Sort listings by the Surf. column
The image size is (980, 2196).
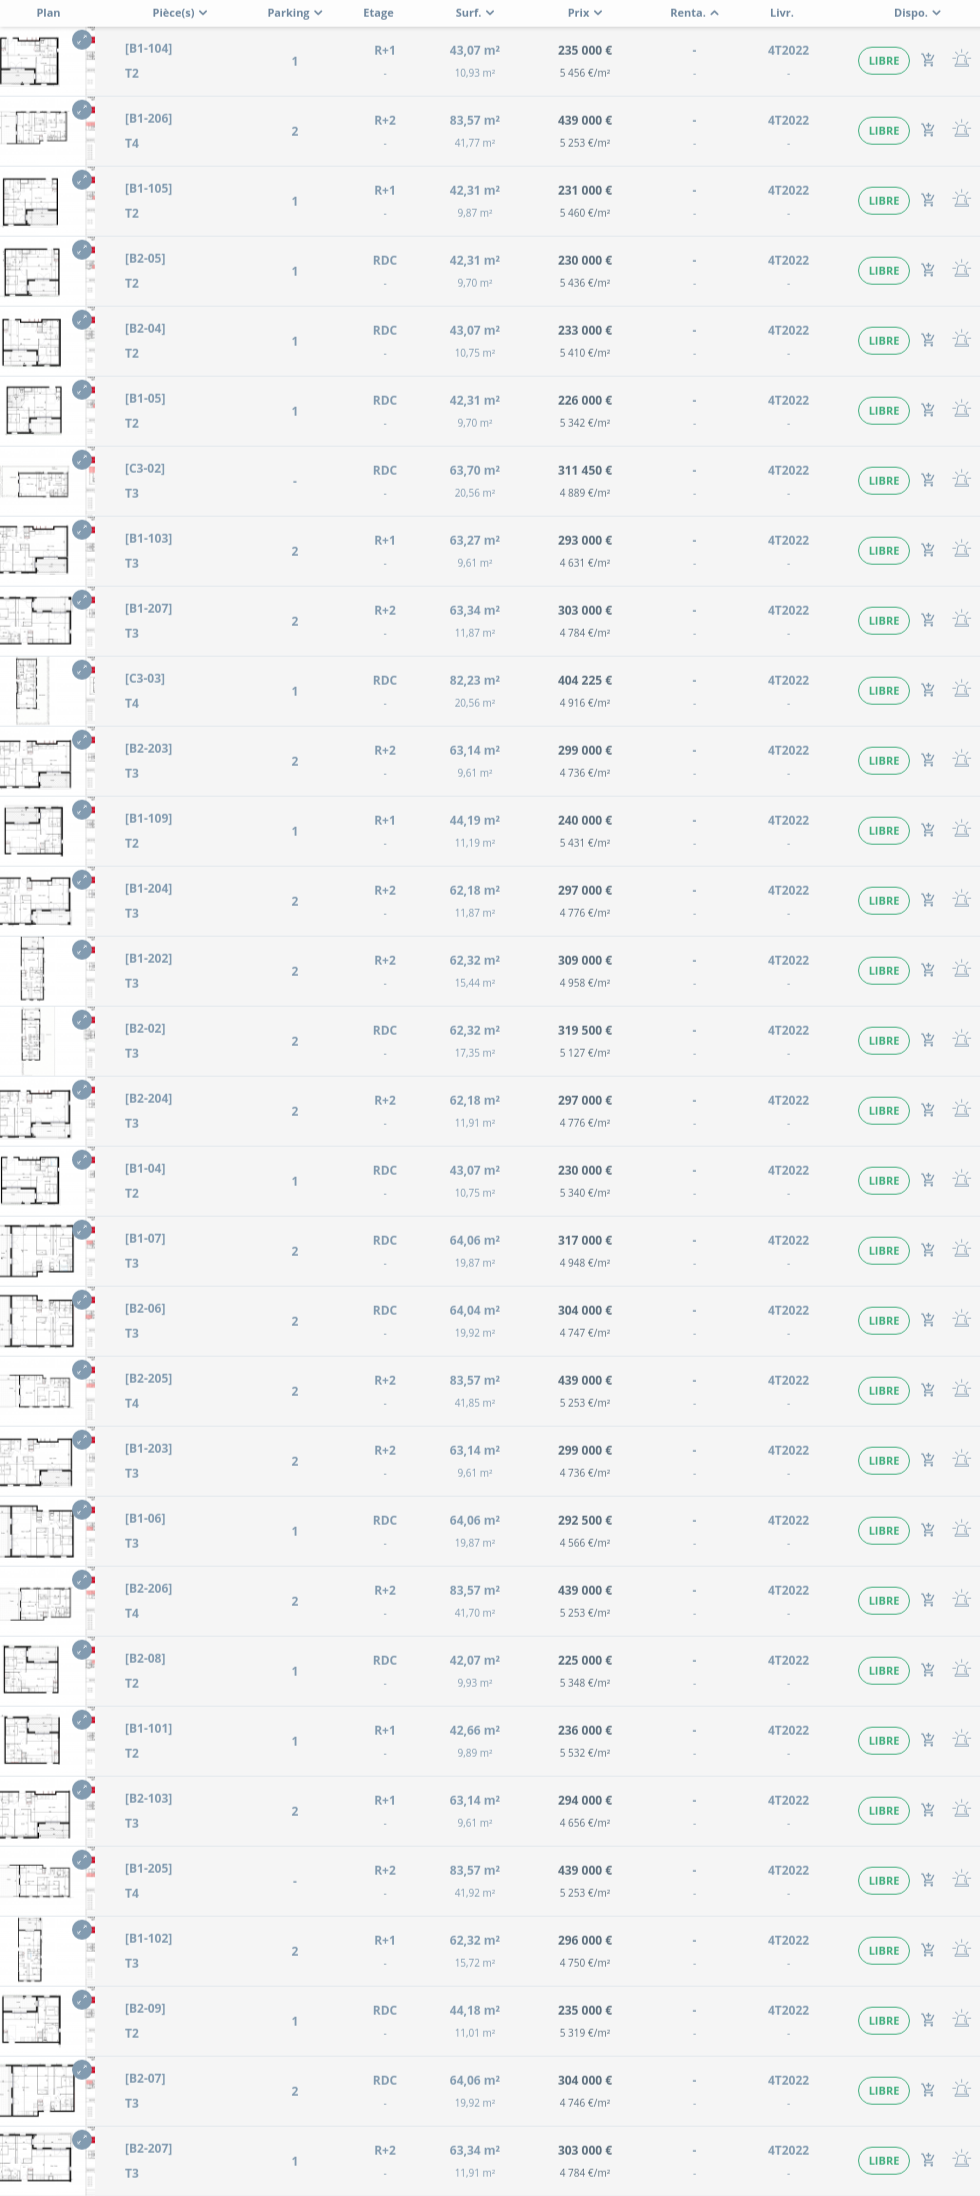point(474,13)
